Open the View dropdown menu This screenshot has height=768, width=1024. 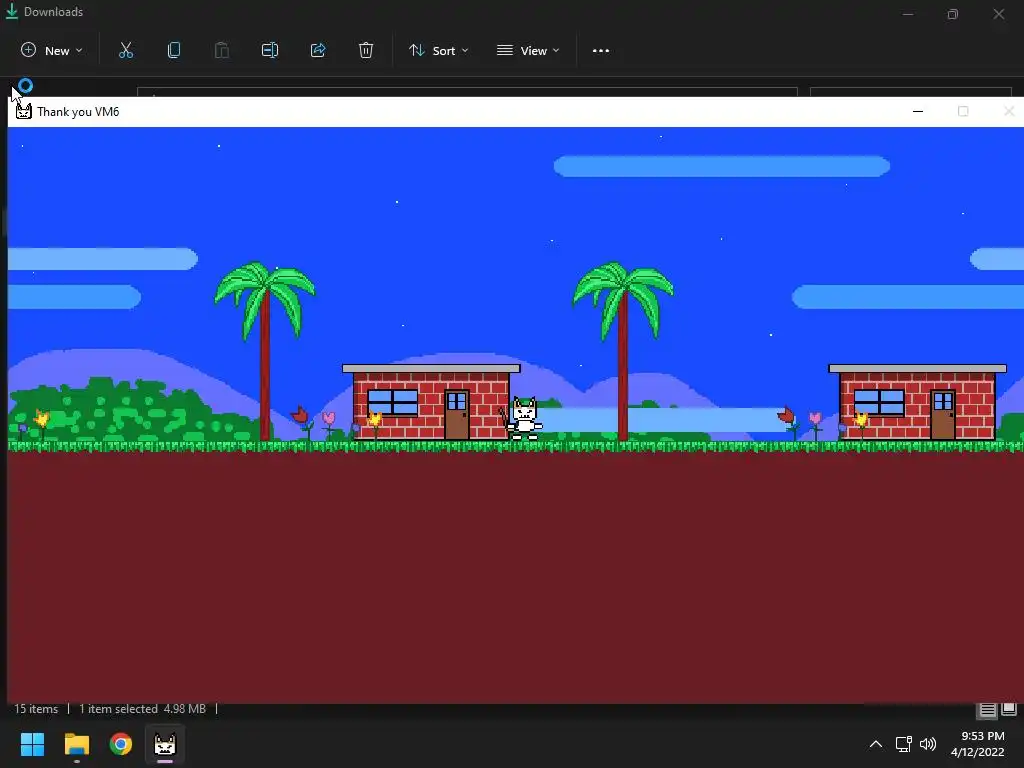point(528,50)
